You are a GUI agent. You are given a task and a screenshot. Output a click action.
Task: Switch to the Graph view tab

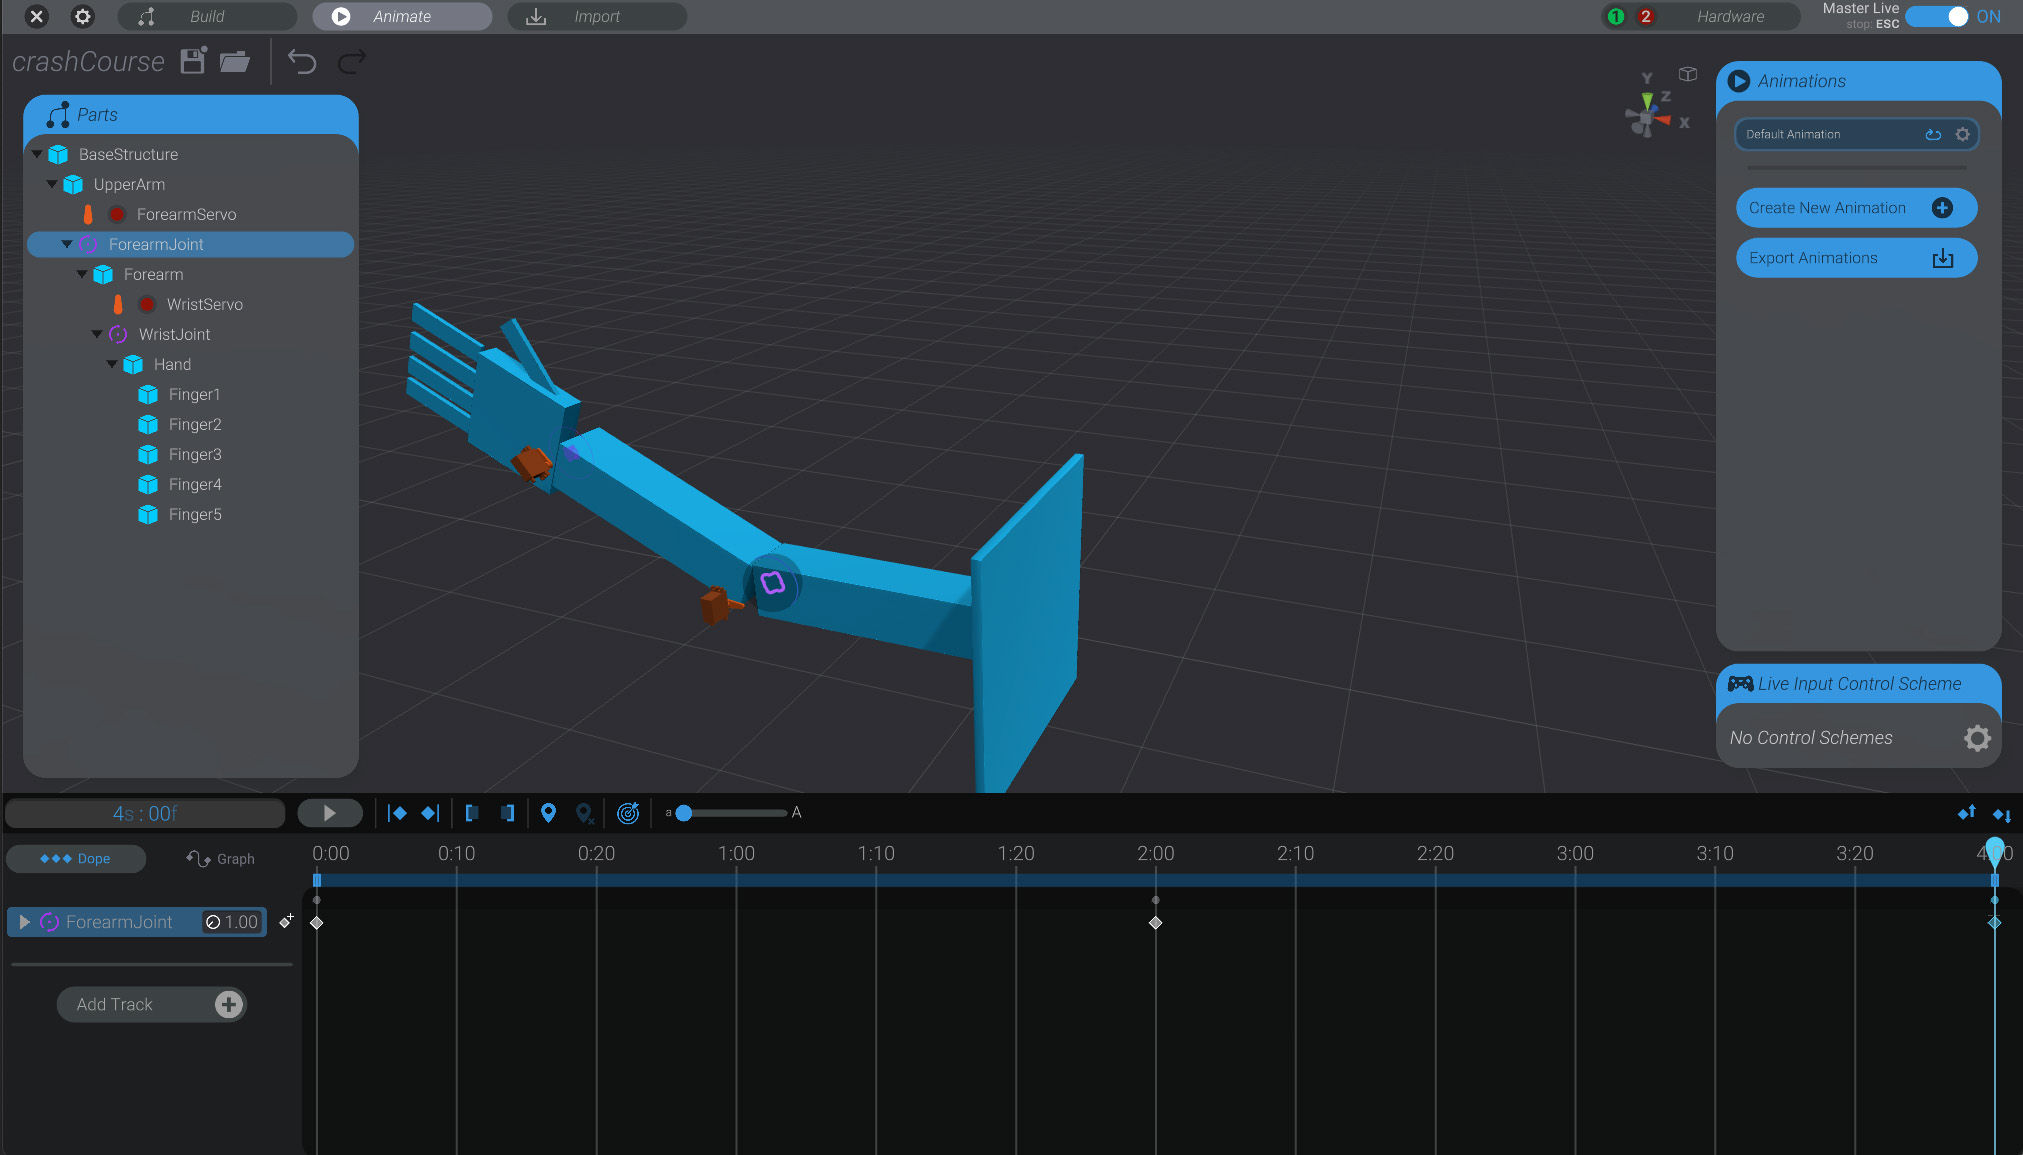point(221,858)
